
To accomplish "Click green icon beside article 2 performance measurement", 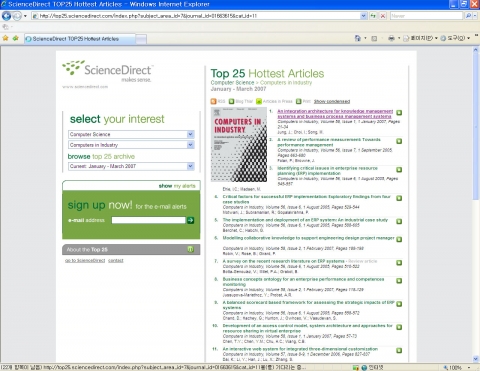I will [x=399, y=141].
